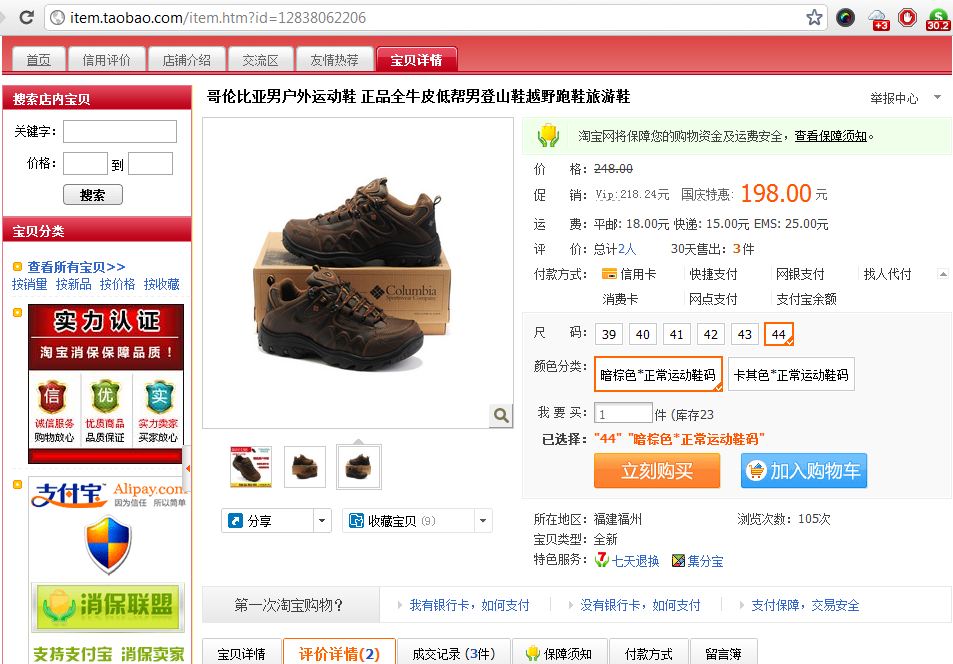Expand the 收藏宝贝 dropdown arrow

tap(483, 520)
